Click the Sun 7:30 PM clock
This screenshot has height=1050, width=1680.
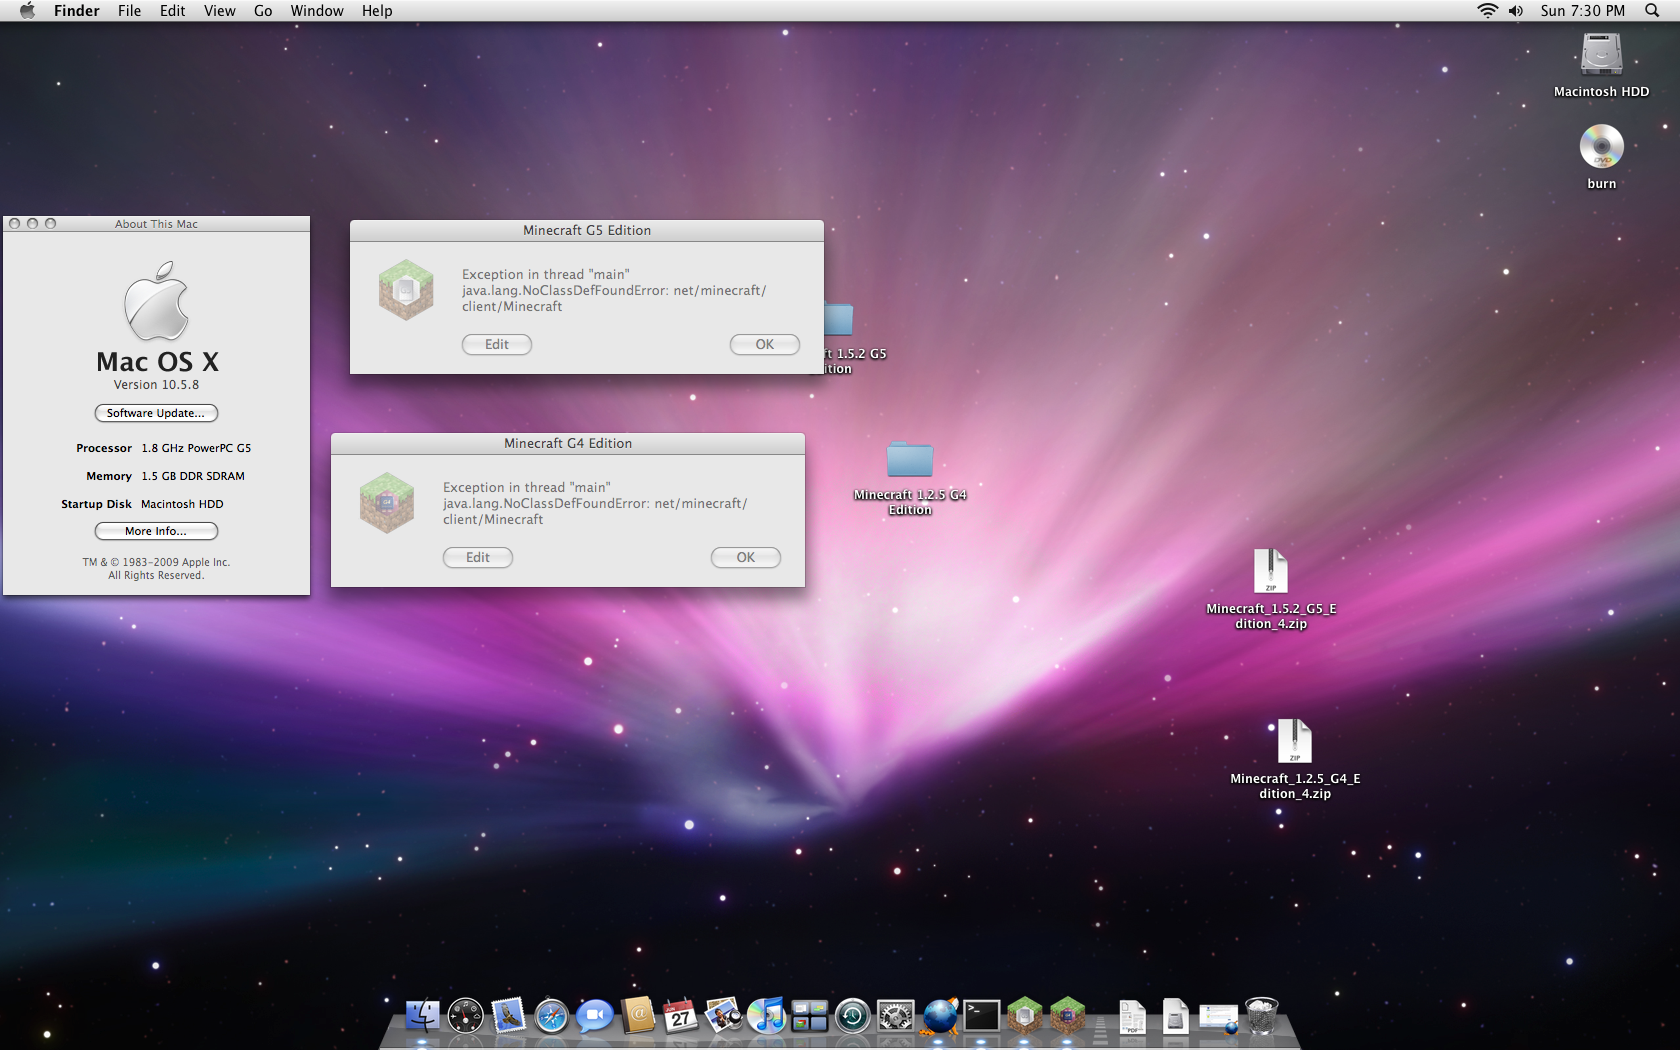click(x=1582, y=10)
